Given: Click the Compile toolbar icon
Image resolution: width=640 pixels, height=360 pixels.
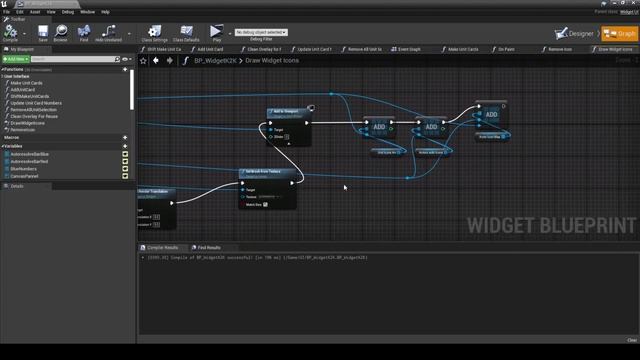Looking at the screenshot, I should (x=10, y=31).
